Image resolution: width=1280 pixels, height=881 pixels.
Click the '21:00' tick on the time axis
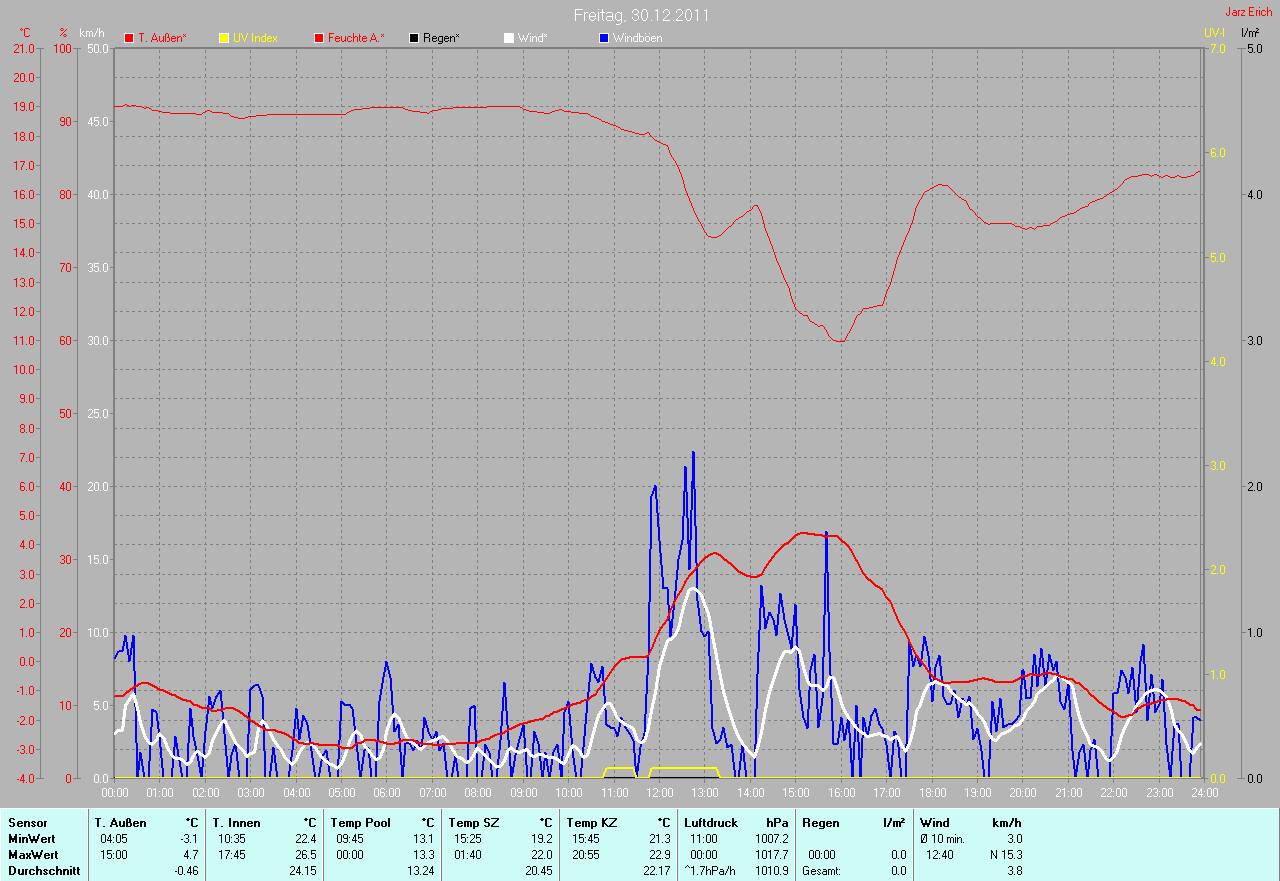[1068, 793]
